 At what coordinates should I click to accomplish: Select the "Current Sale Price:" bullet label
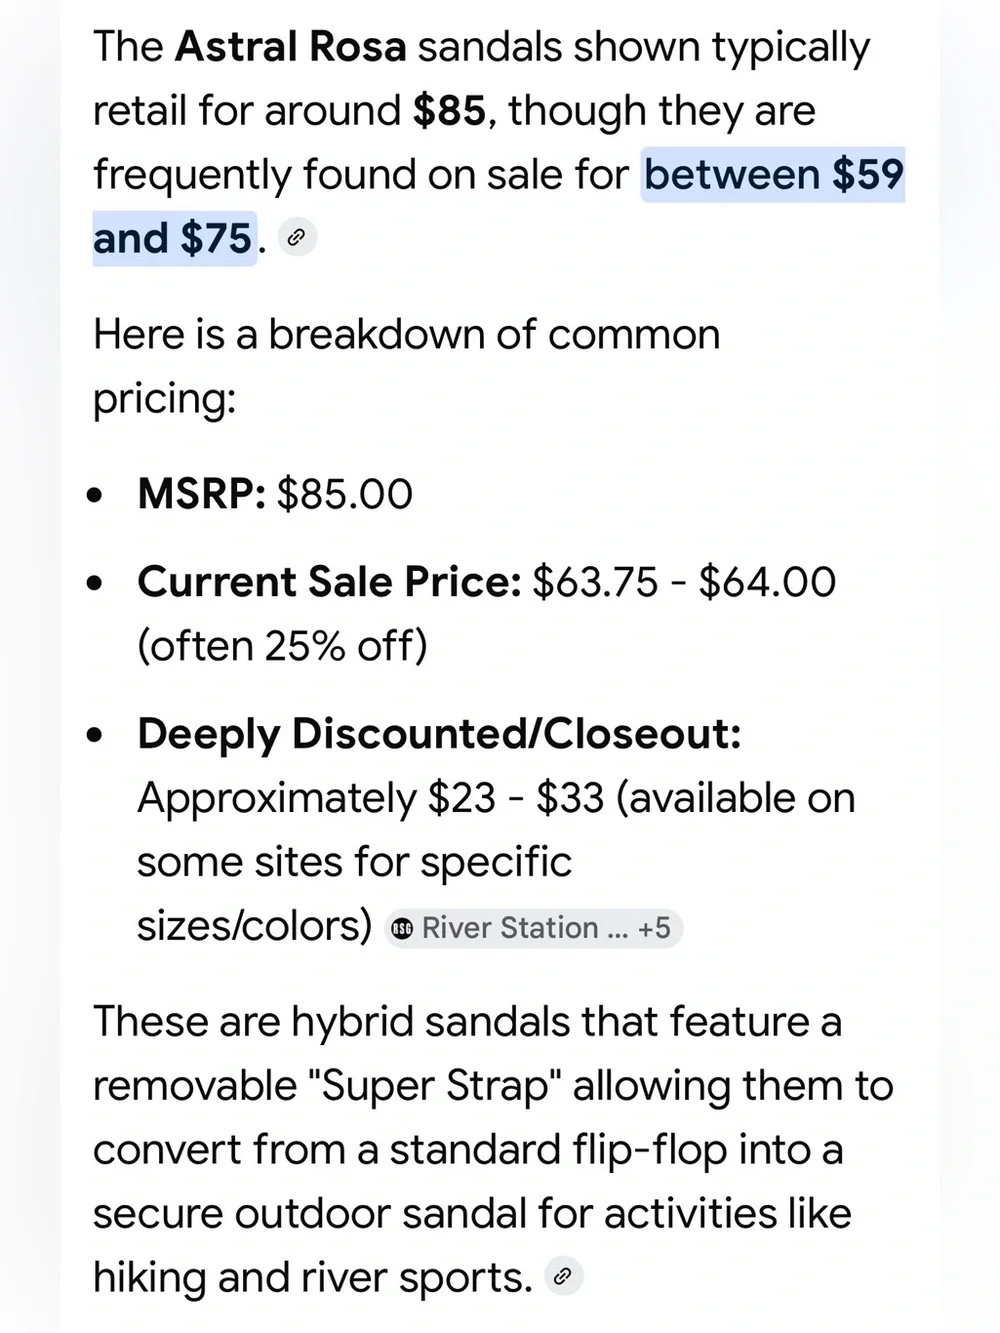(329, 582)
